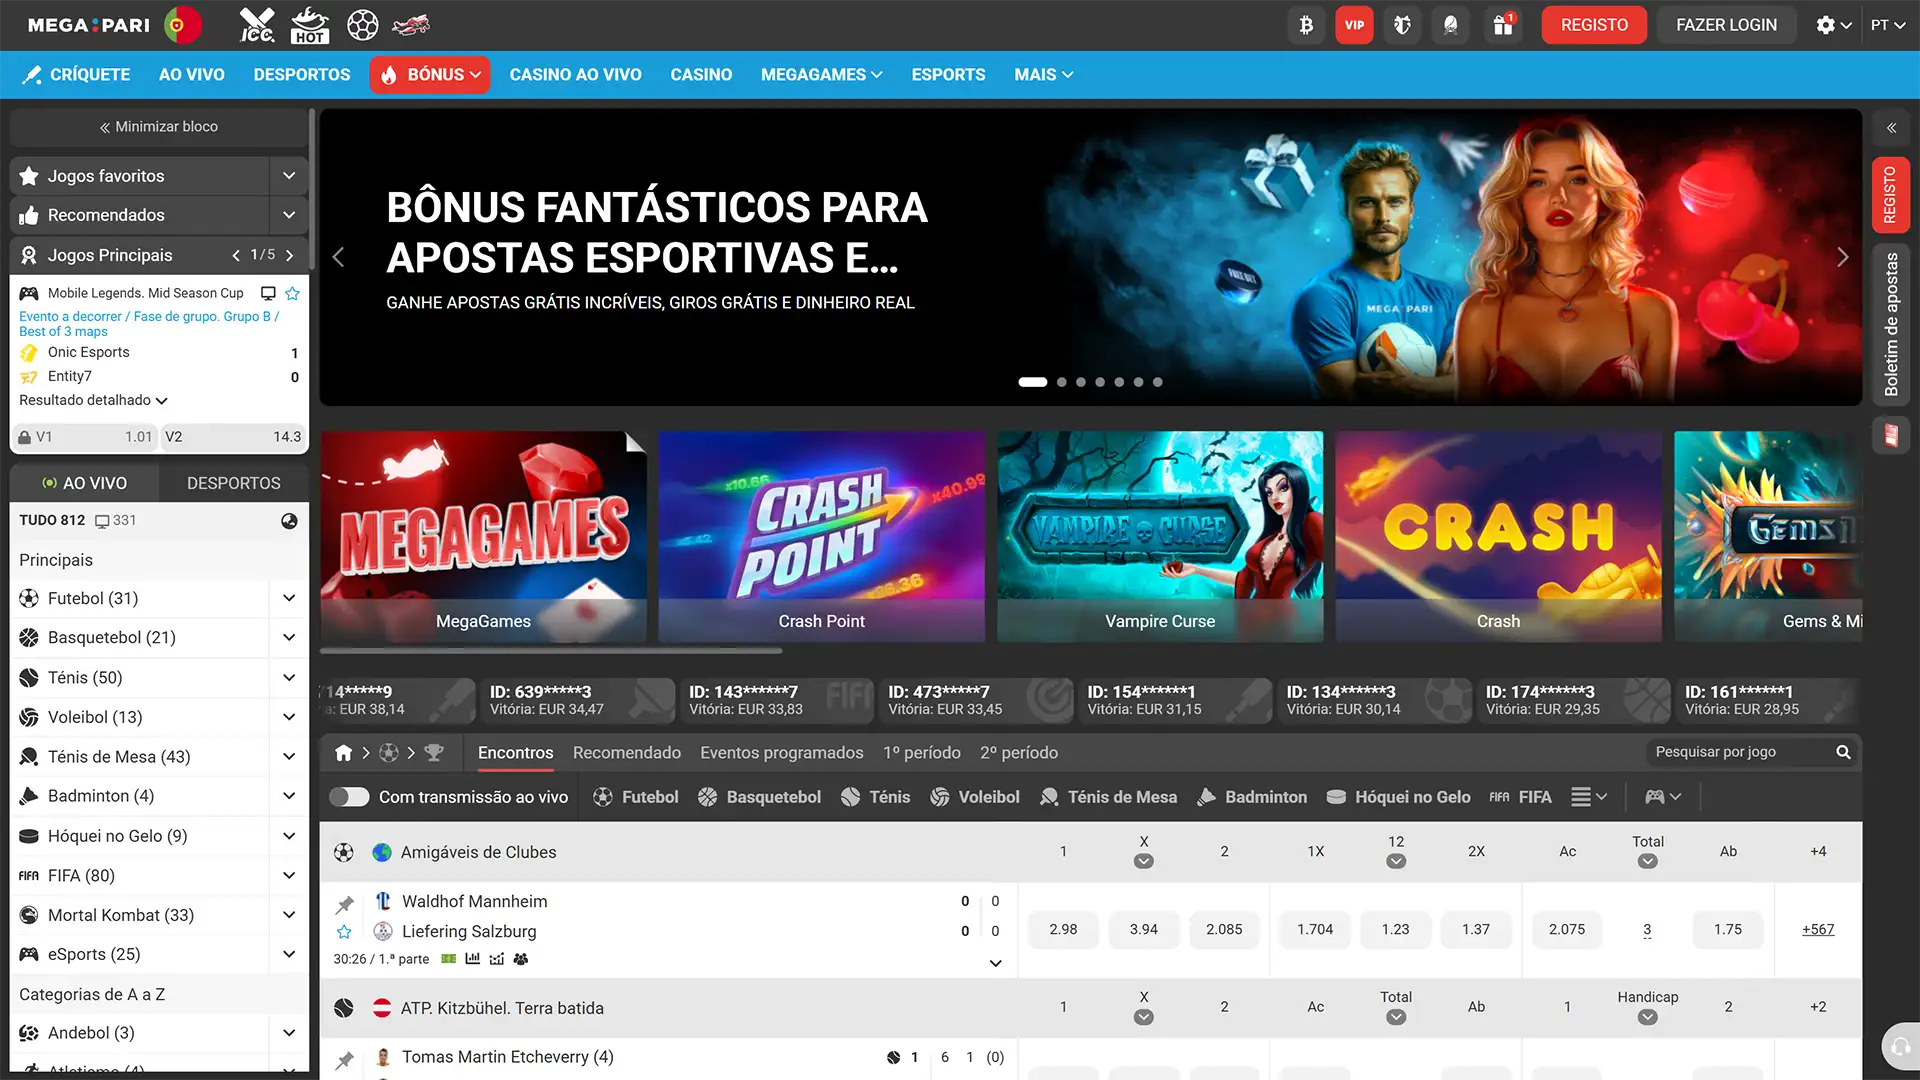Open the MegaGames thumbnail

click(x=483, y=537)
